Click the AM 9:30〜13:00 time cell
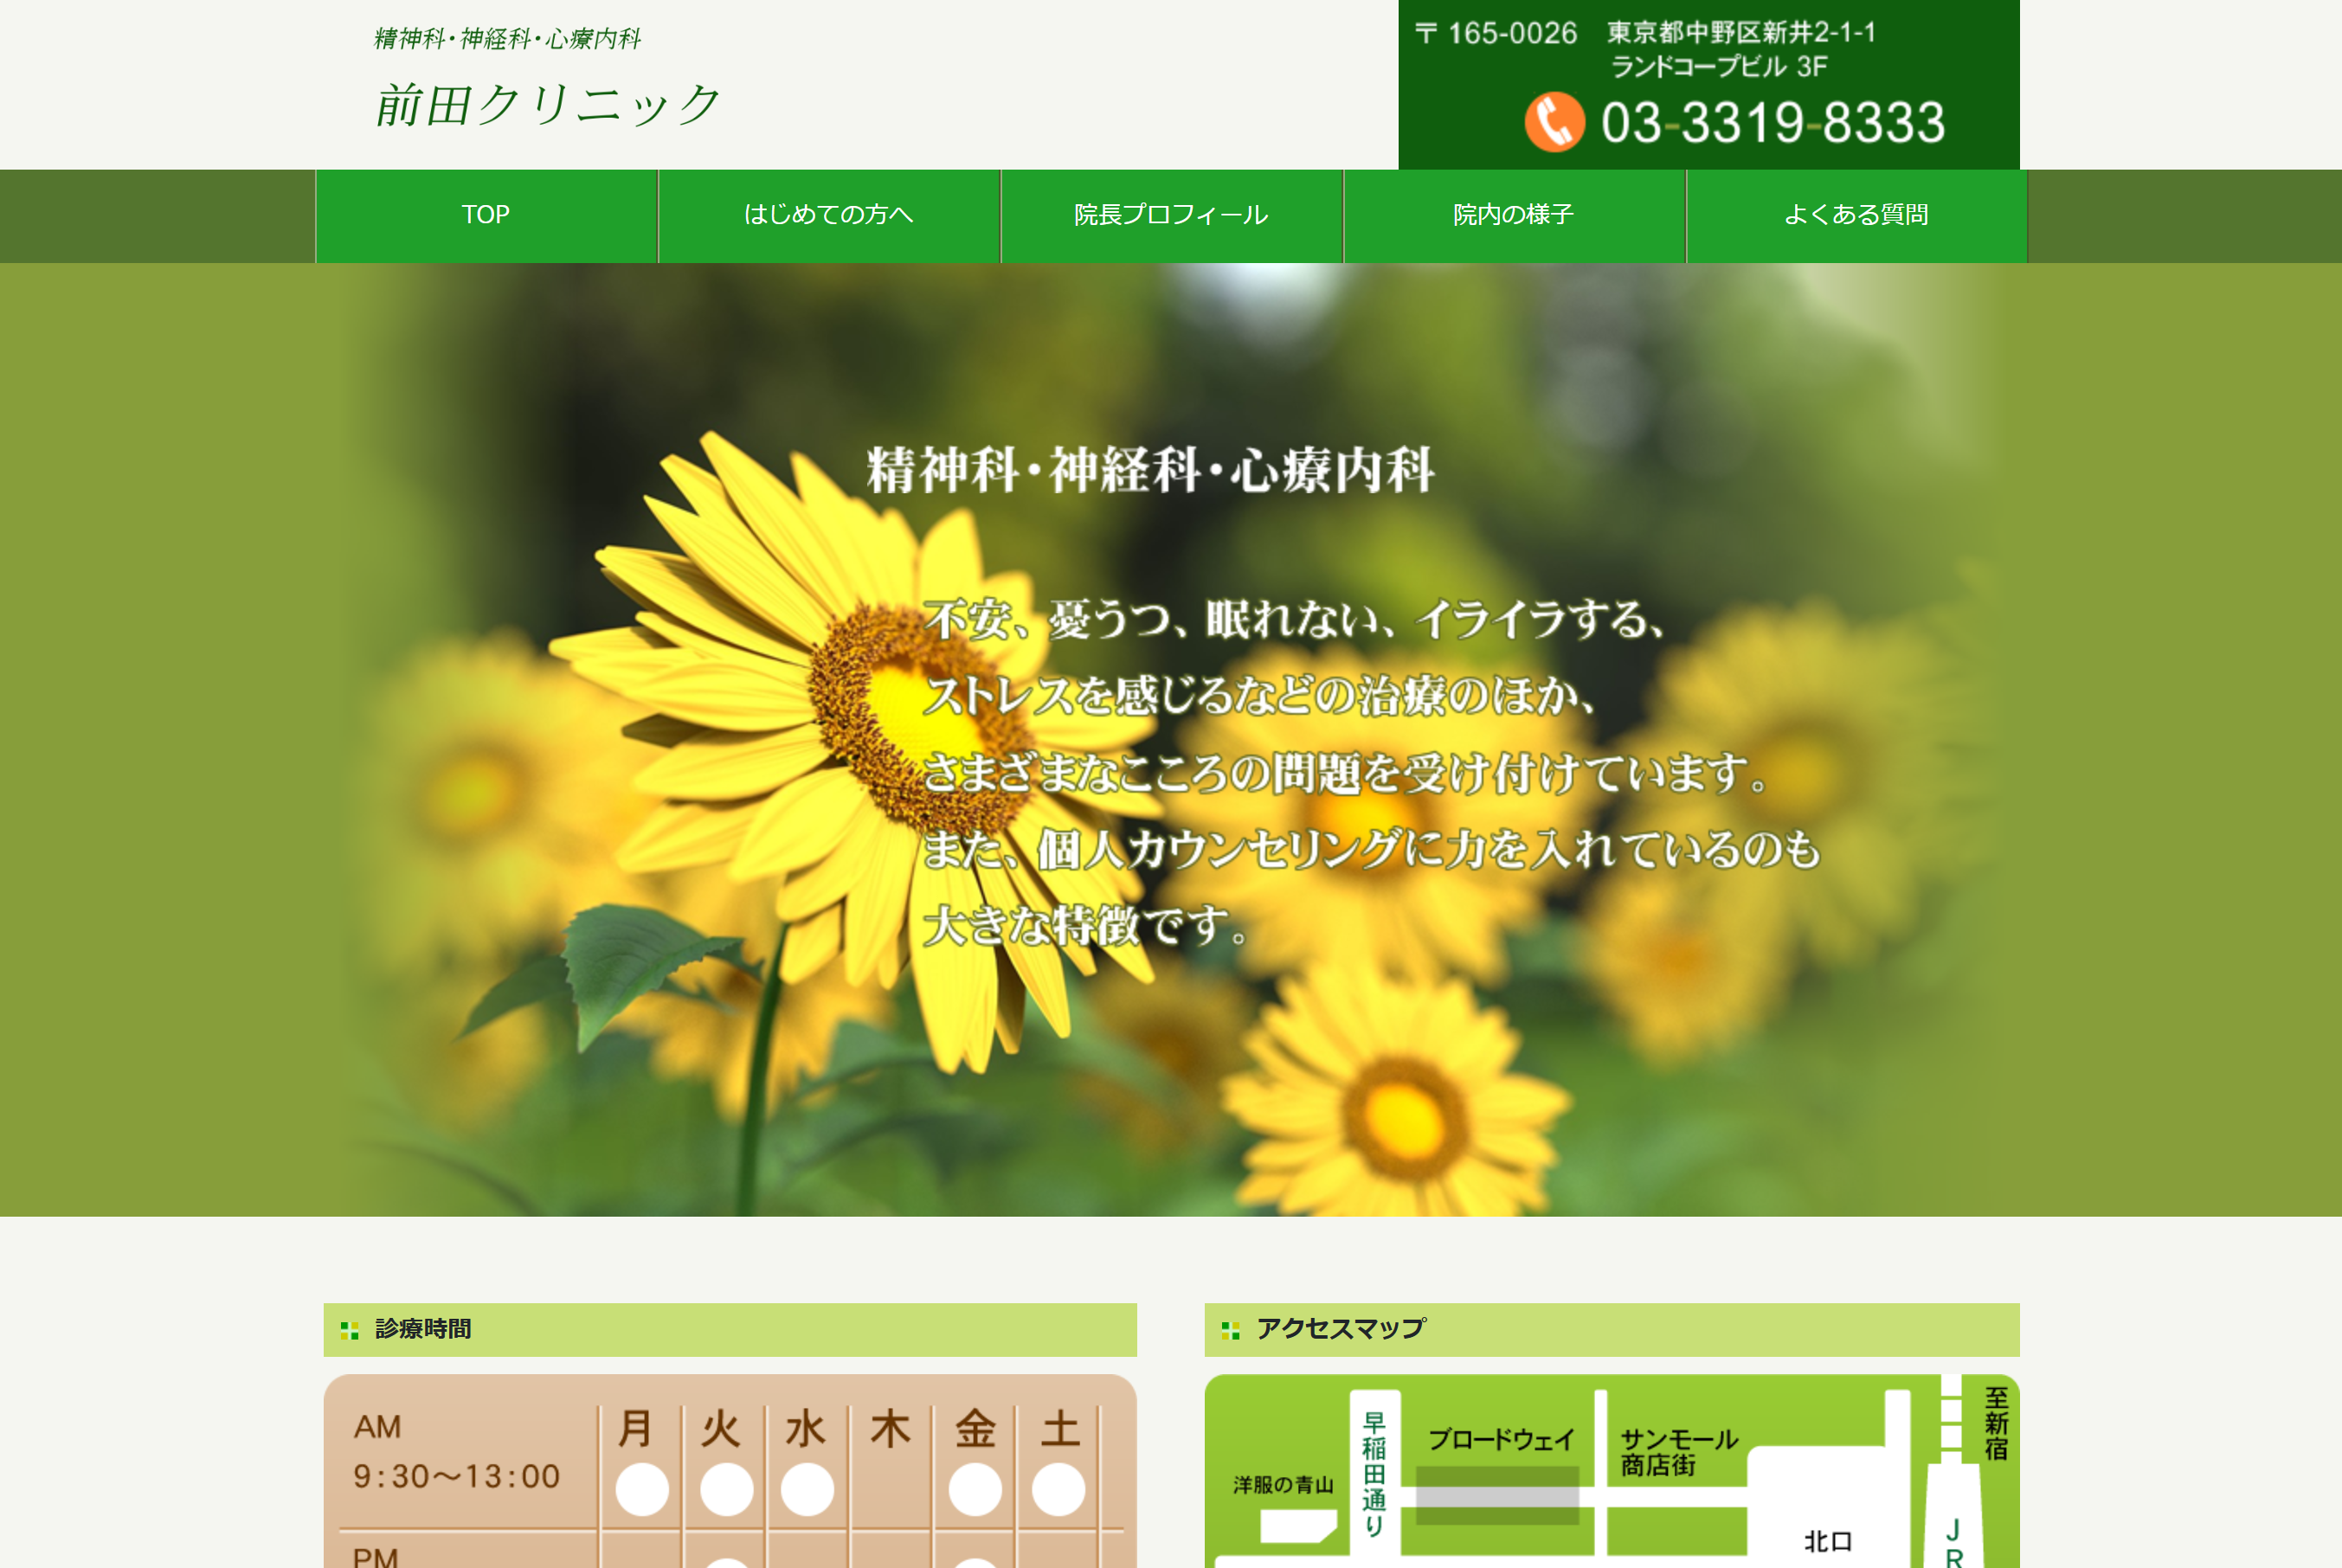 [x=456, y=1451]
